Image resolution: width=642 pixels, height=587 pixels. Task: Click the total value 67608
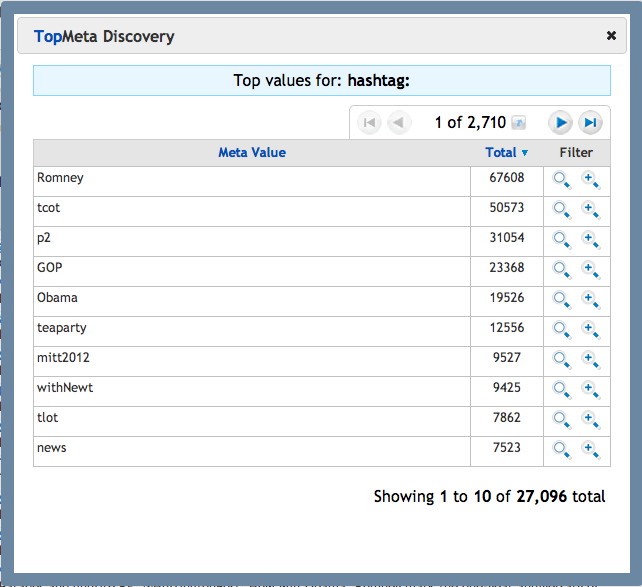point(507,178)
